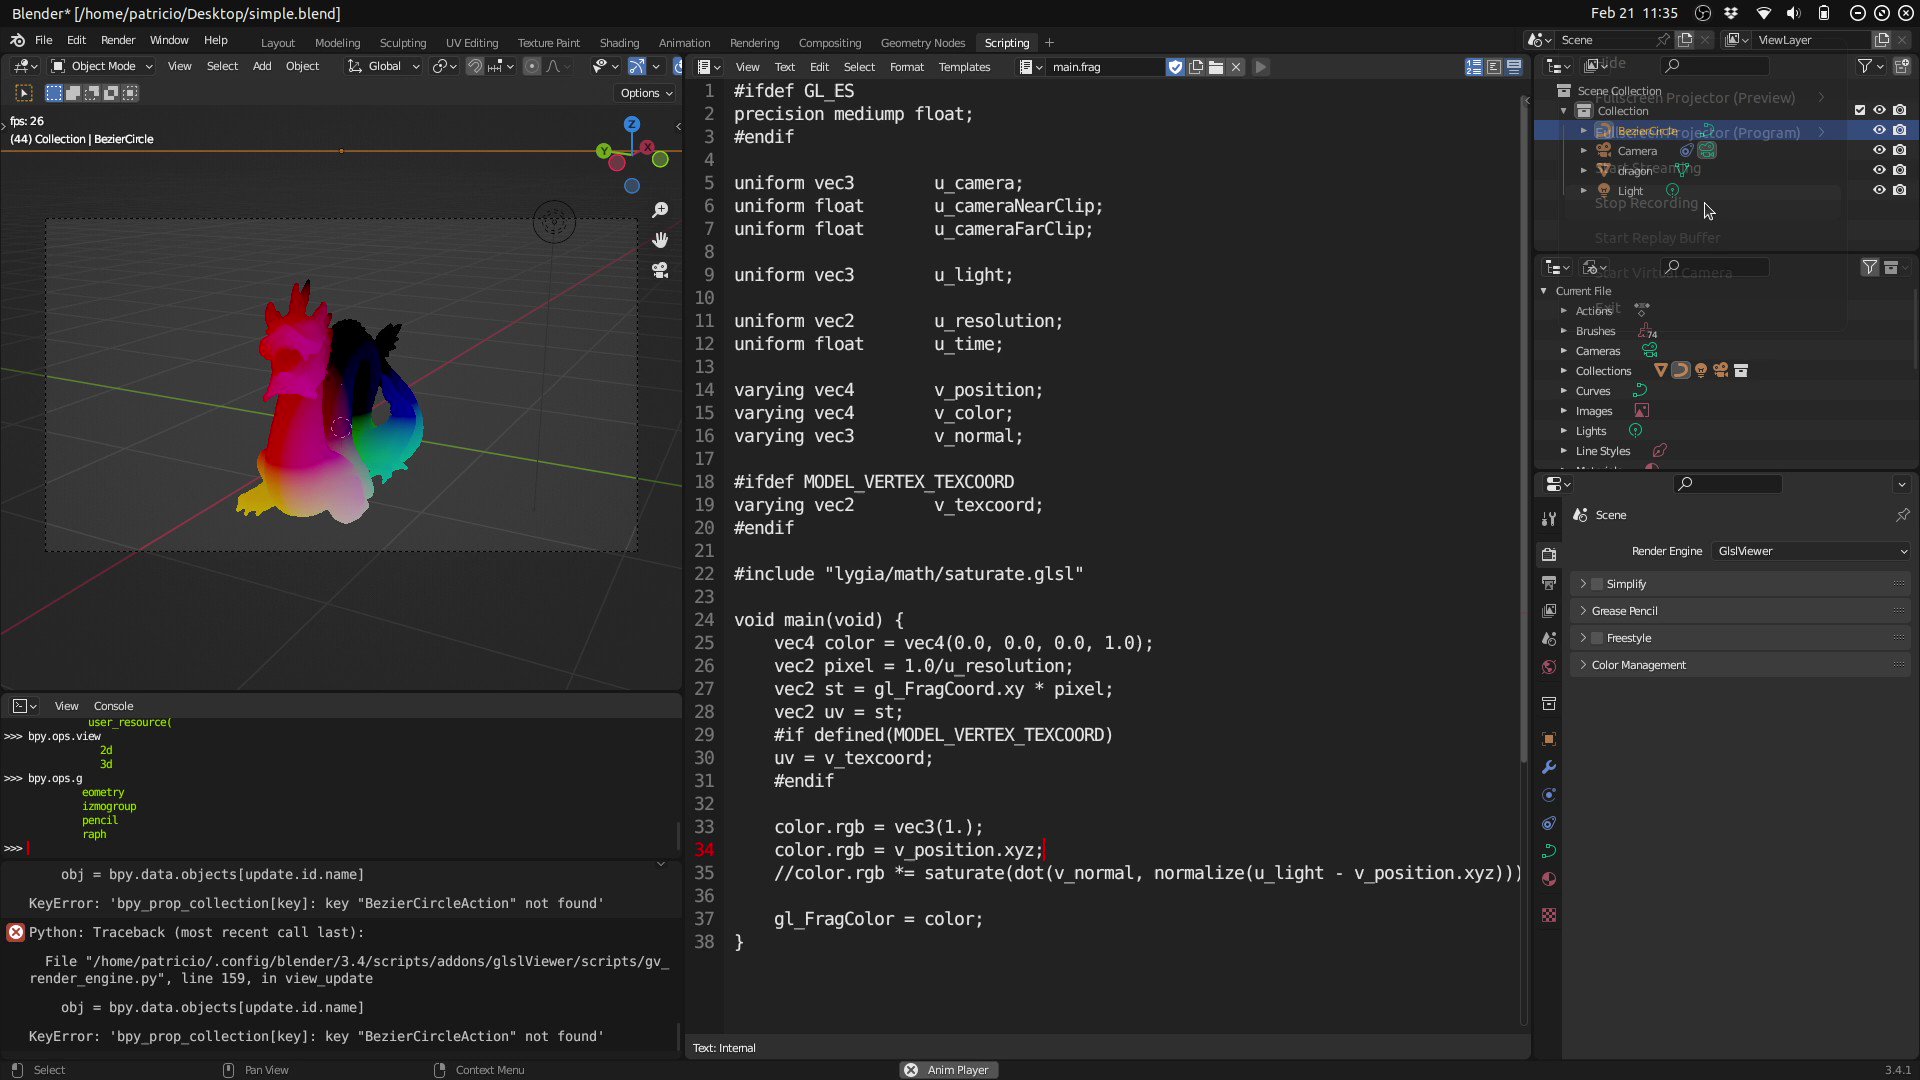Run the script with the play icon

[x=1261, y=67]
